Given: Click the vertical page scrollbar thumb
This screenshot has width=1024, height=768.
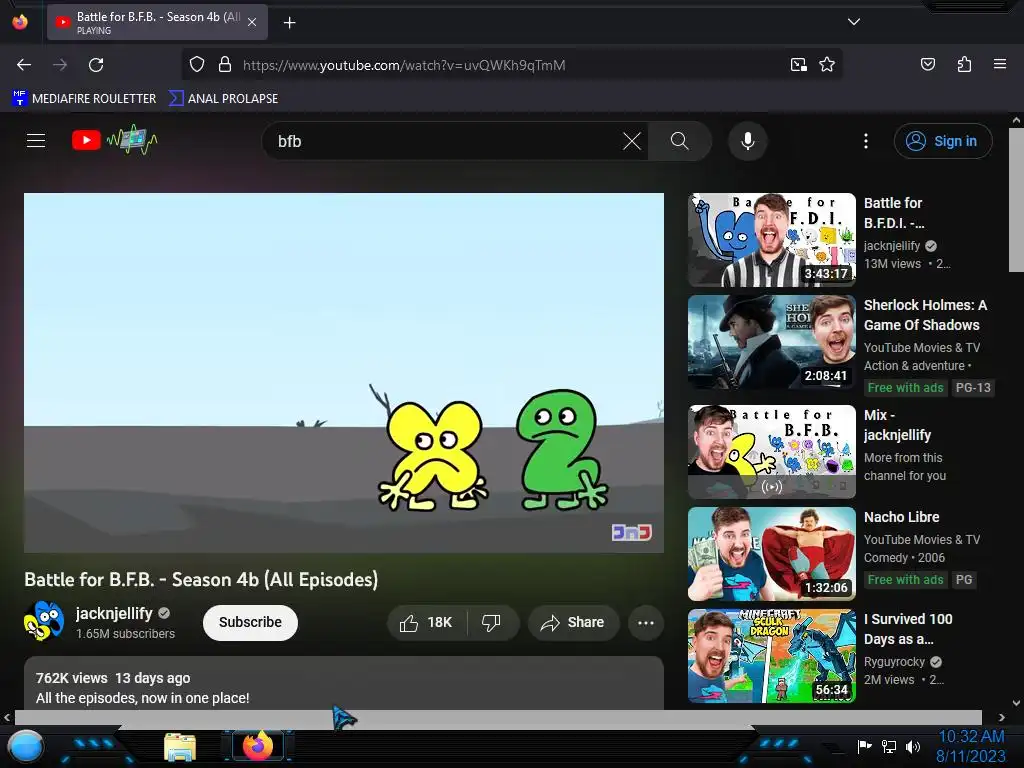Looking at the screenshot, I should (x=1016, y=200).
